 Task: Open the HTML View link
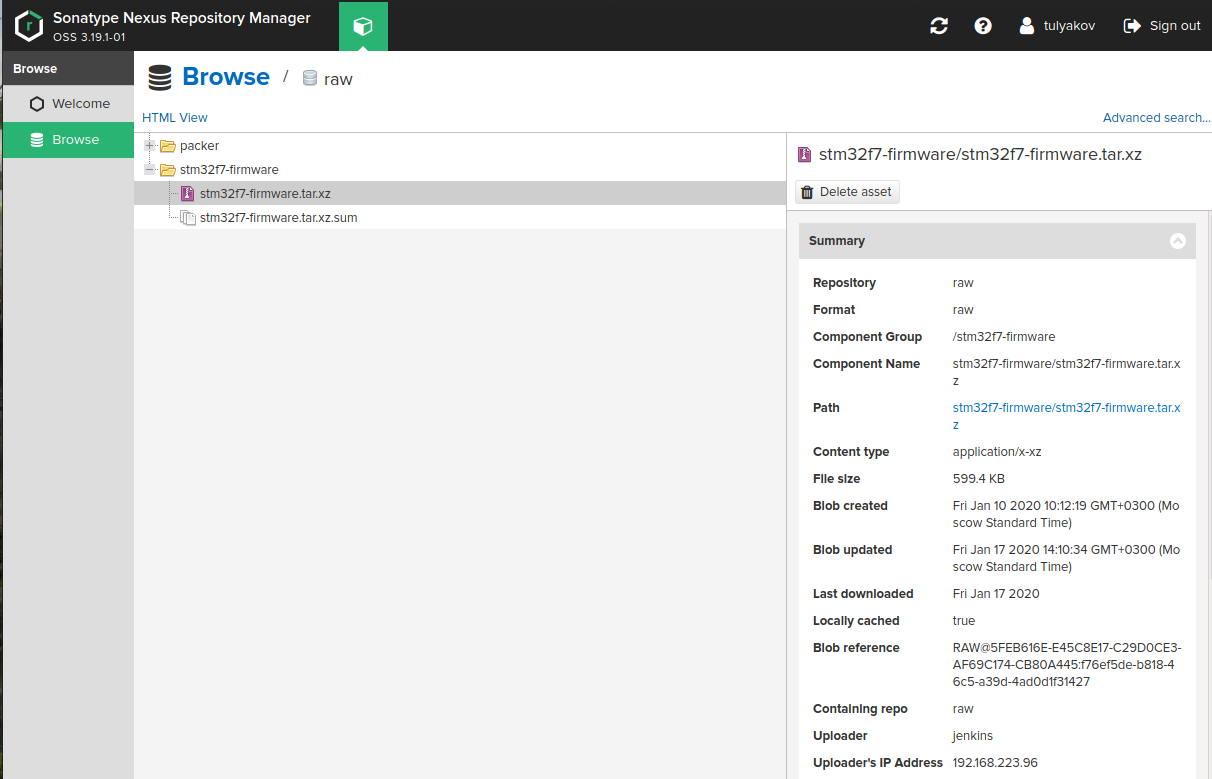(175, 118)
